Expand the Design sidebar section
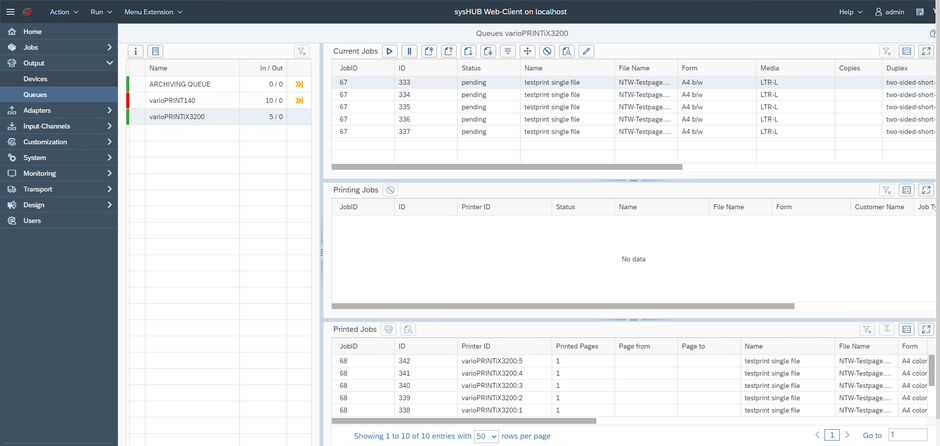The height and width of the screenshot is (446, 940). [x=59, y=205]
